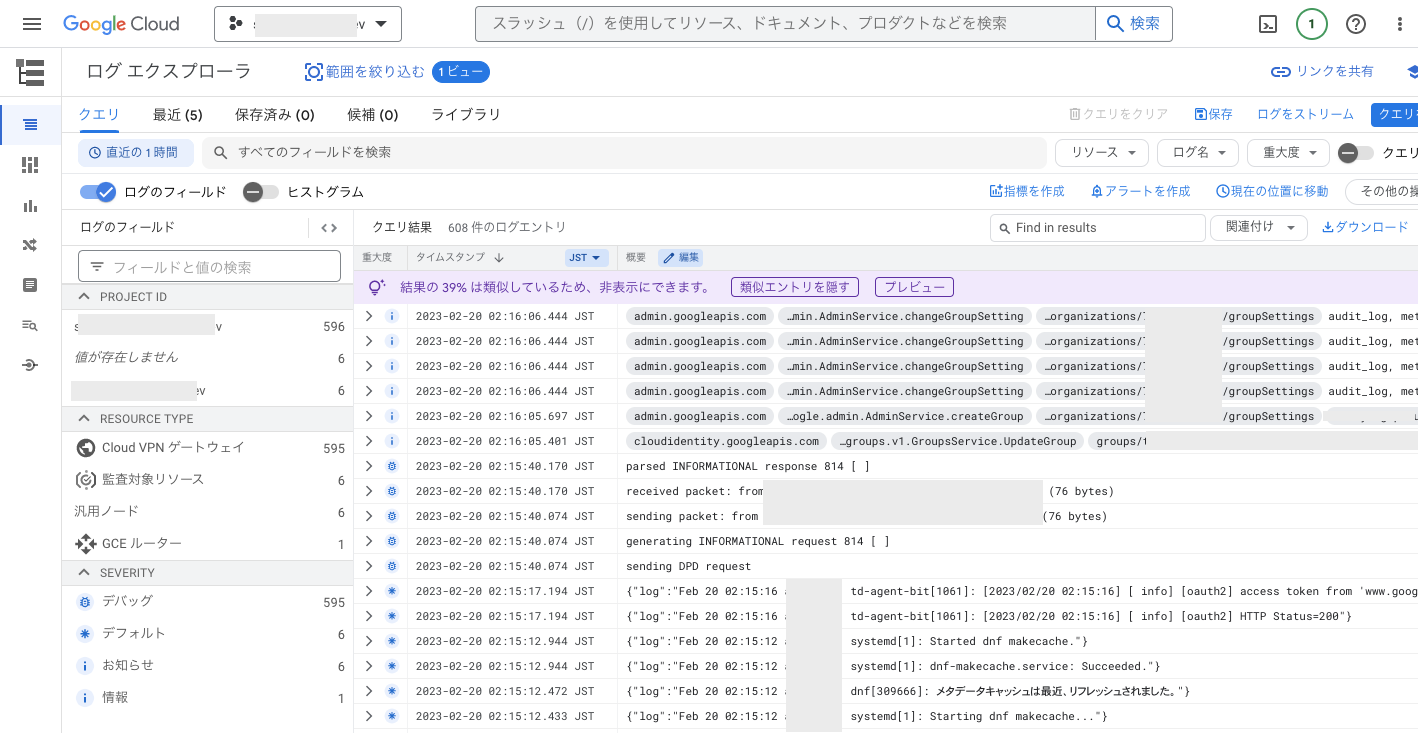
Task: Toggle the クエリ switch at right
Action: [1356, 153]
